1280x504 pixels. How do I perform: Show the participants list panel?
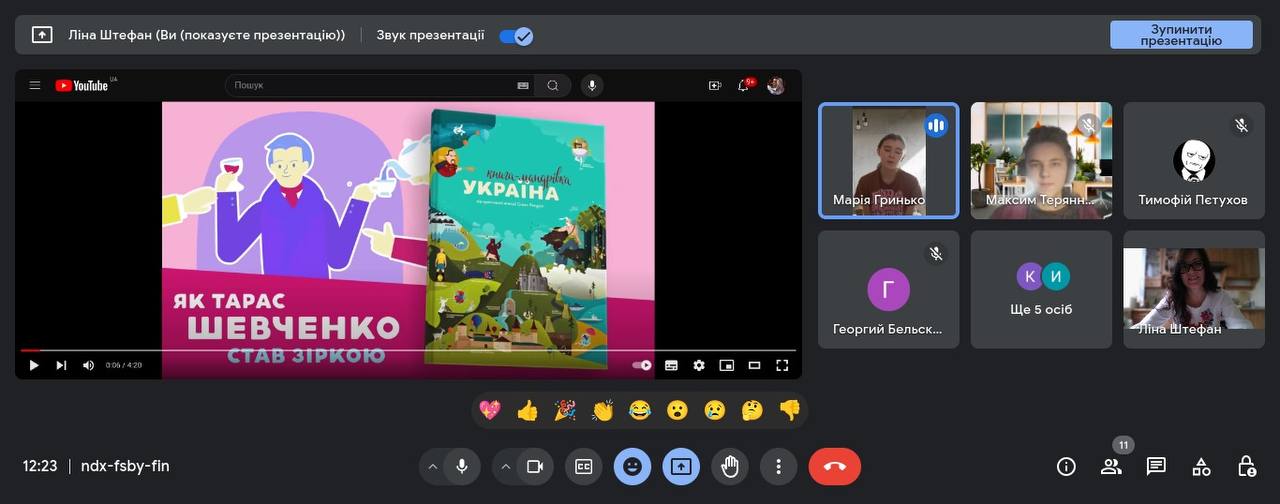click(x=1111, y=466)
